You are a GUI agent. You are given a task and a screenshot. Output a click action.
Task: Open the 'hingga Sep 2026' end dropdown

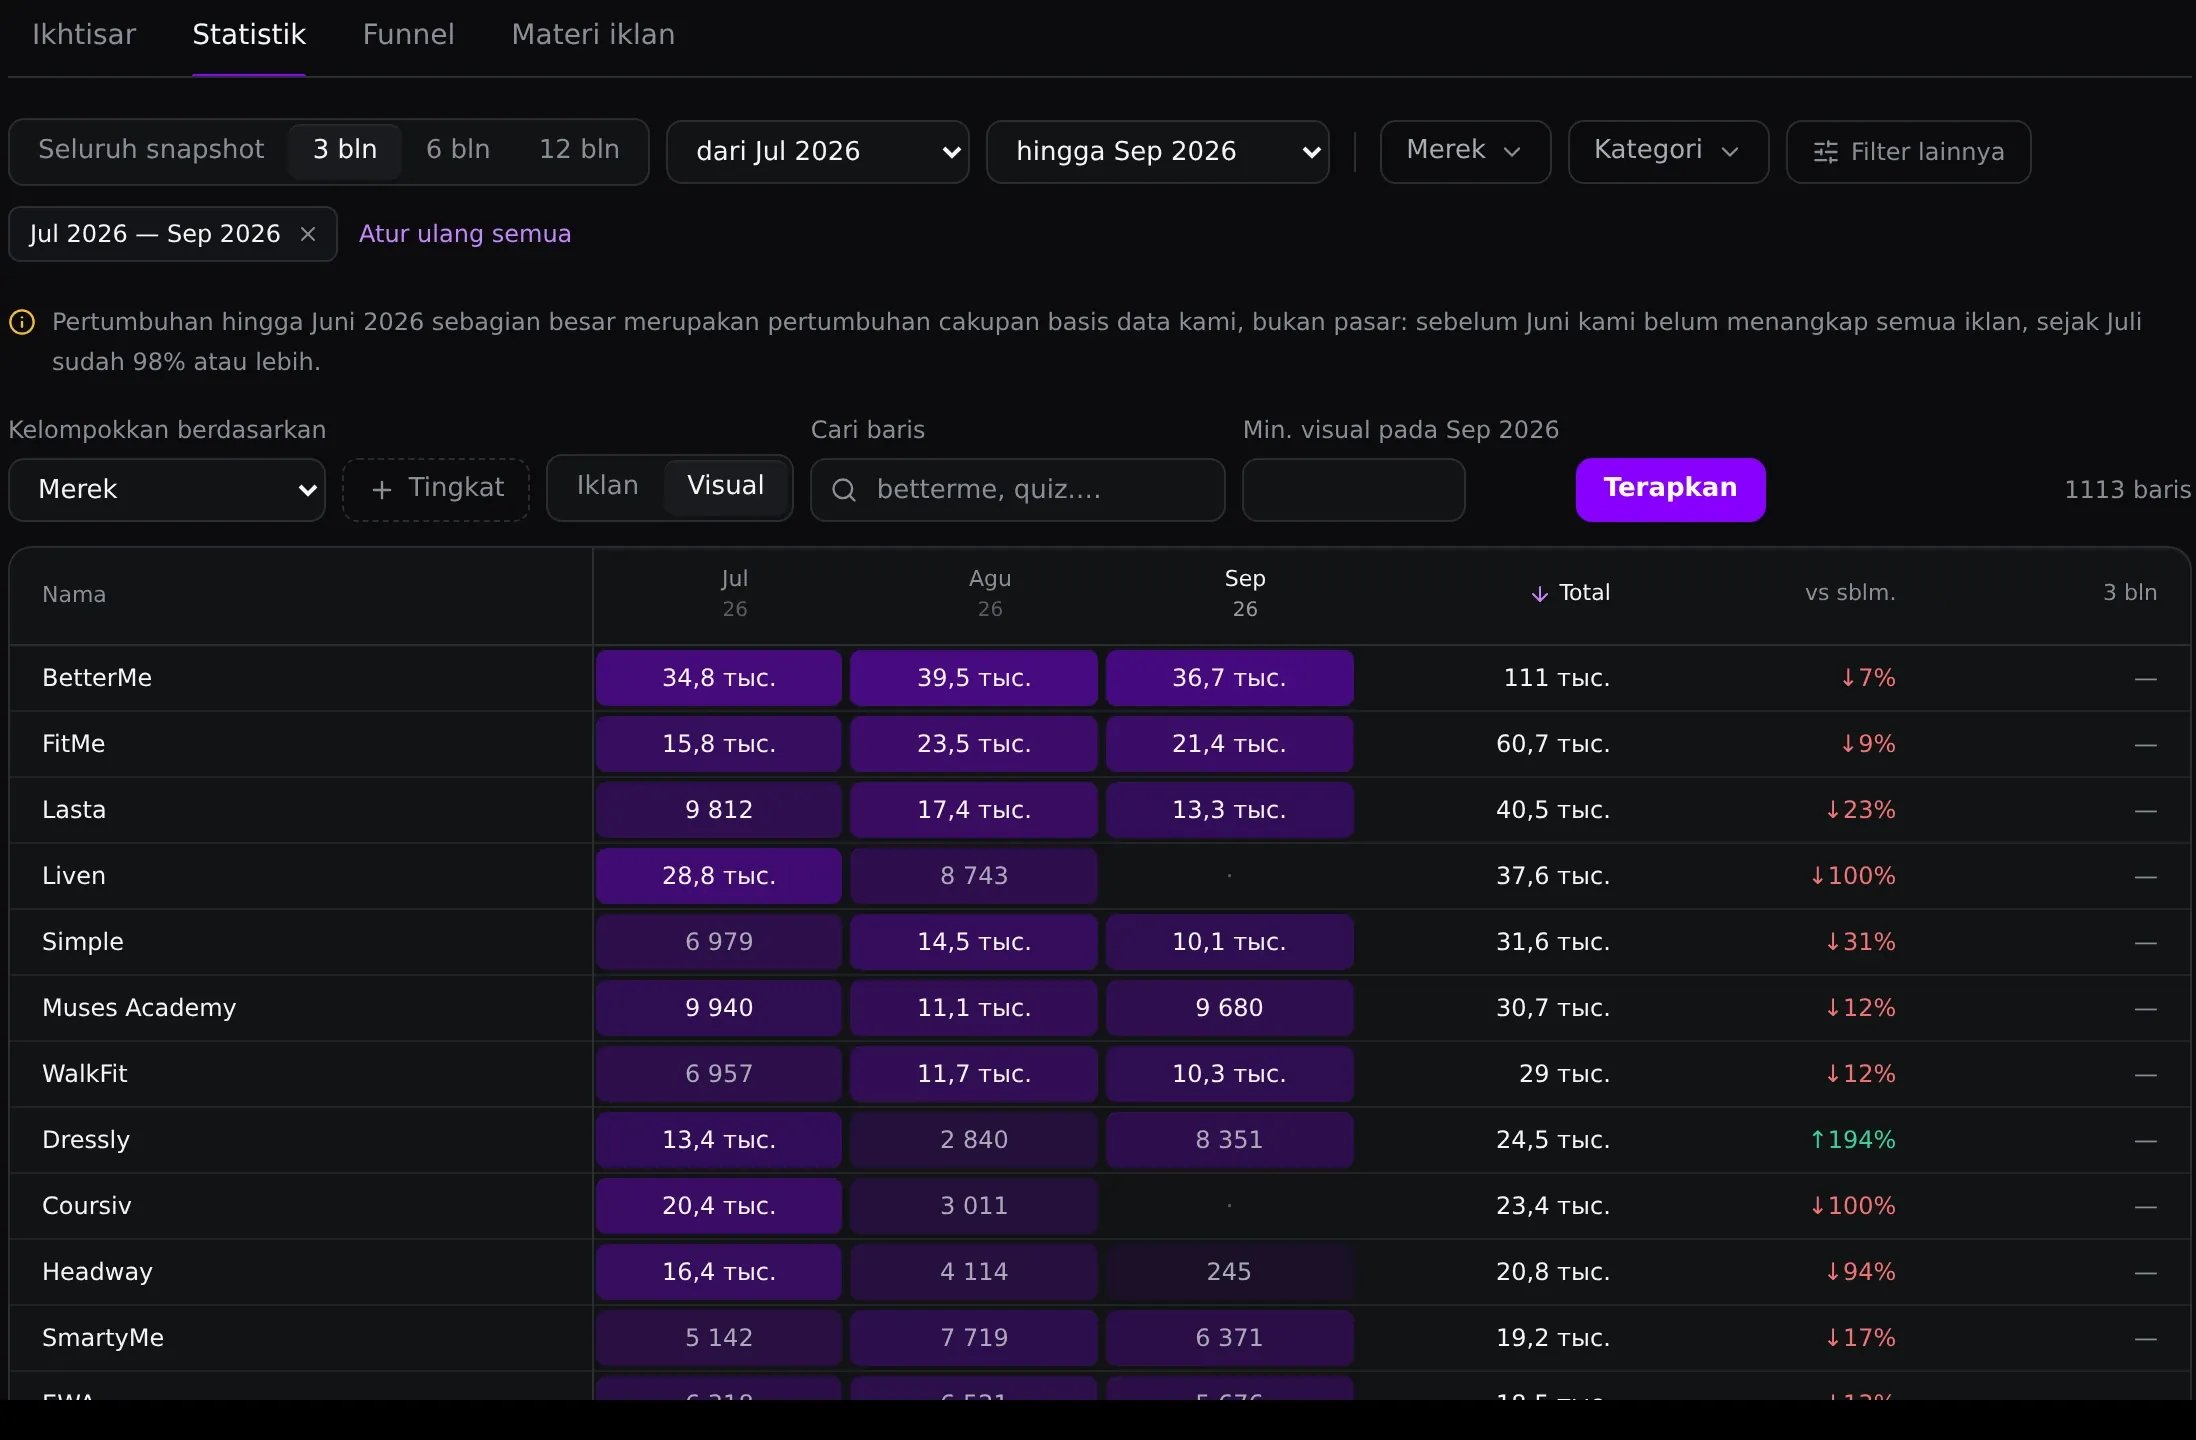[x=1158, y=152]
